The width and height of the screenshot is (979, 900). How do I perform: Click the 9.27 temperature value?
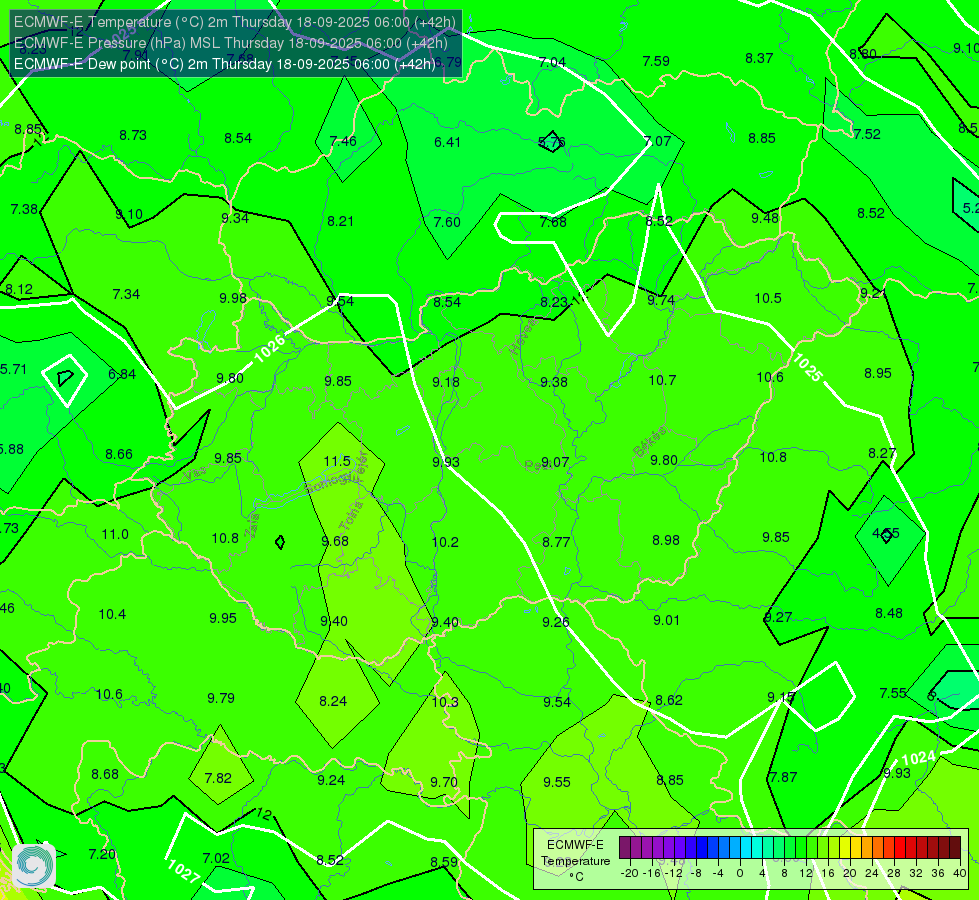778,617
